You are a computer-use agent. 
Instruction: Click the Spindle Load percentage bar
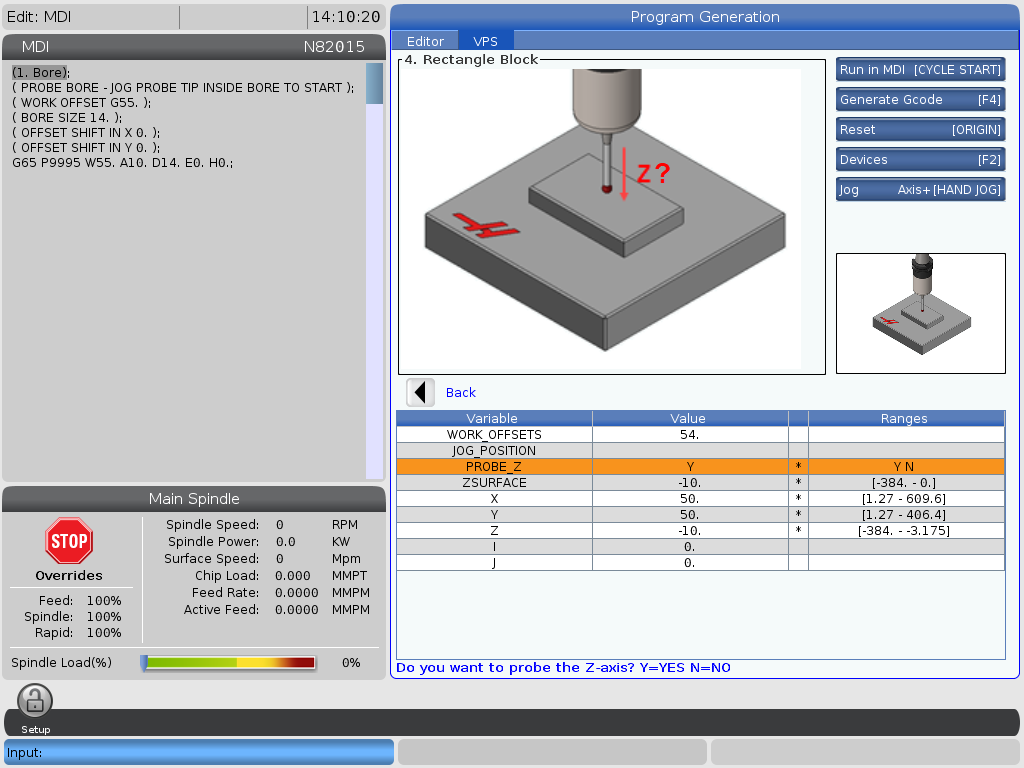tap(229, 663)
